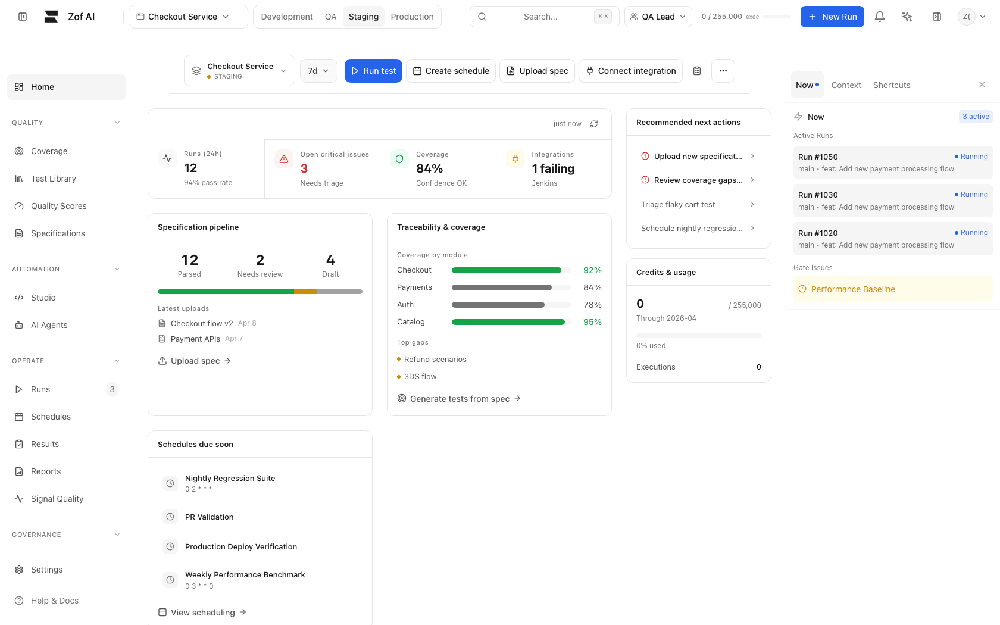Open the more options ellipsis button
This screenshot has height=625, width=1000.
tap(723, 71)
